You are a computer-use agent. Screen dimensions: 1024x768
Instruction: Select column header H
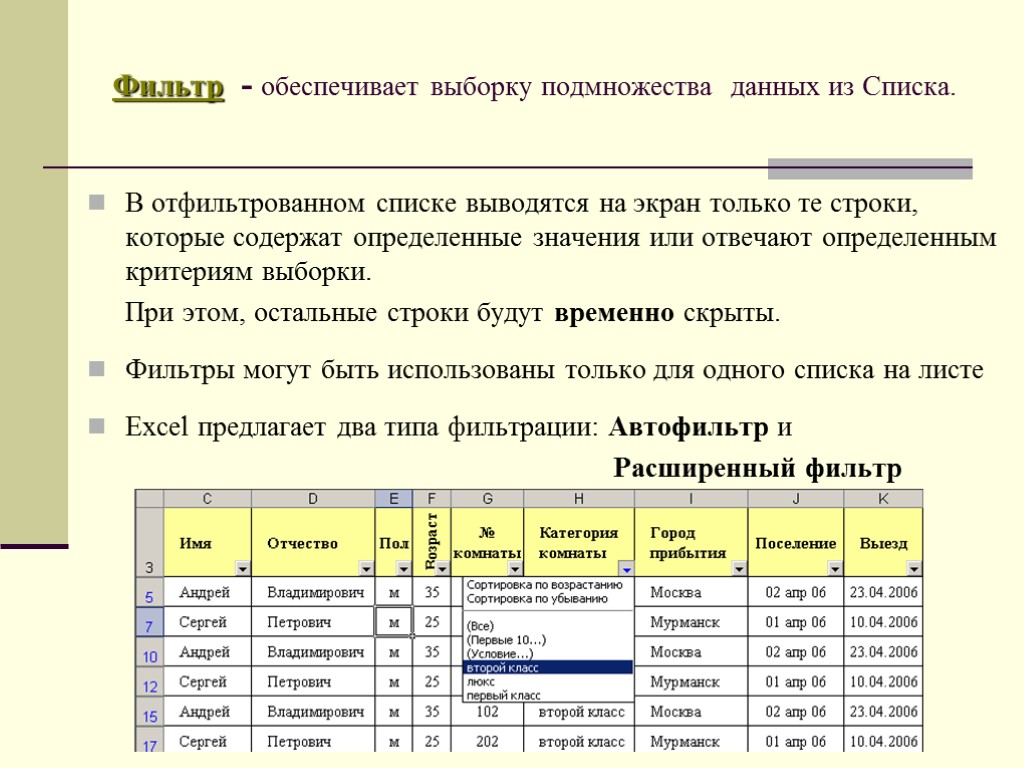(579, 499)
